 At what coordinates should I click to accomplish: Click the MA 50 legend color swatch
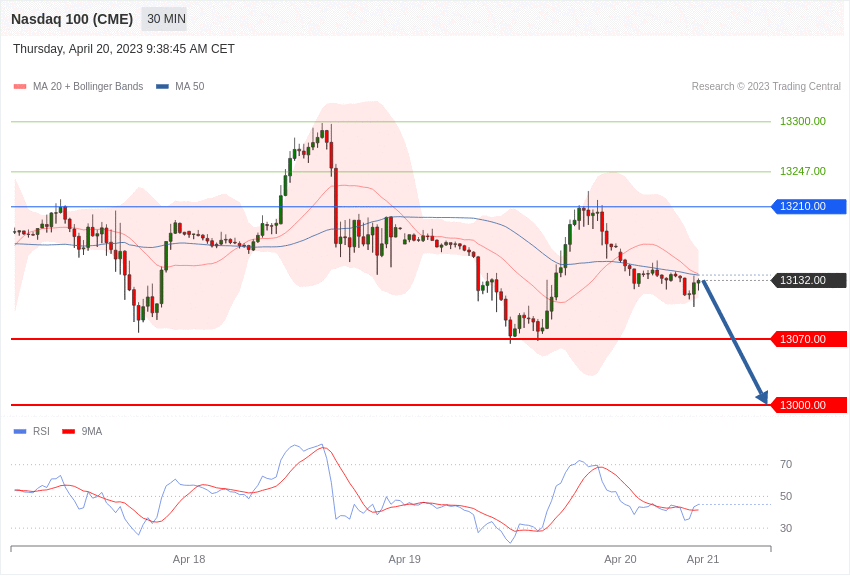click(162, 87)
